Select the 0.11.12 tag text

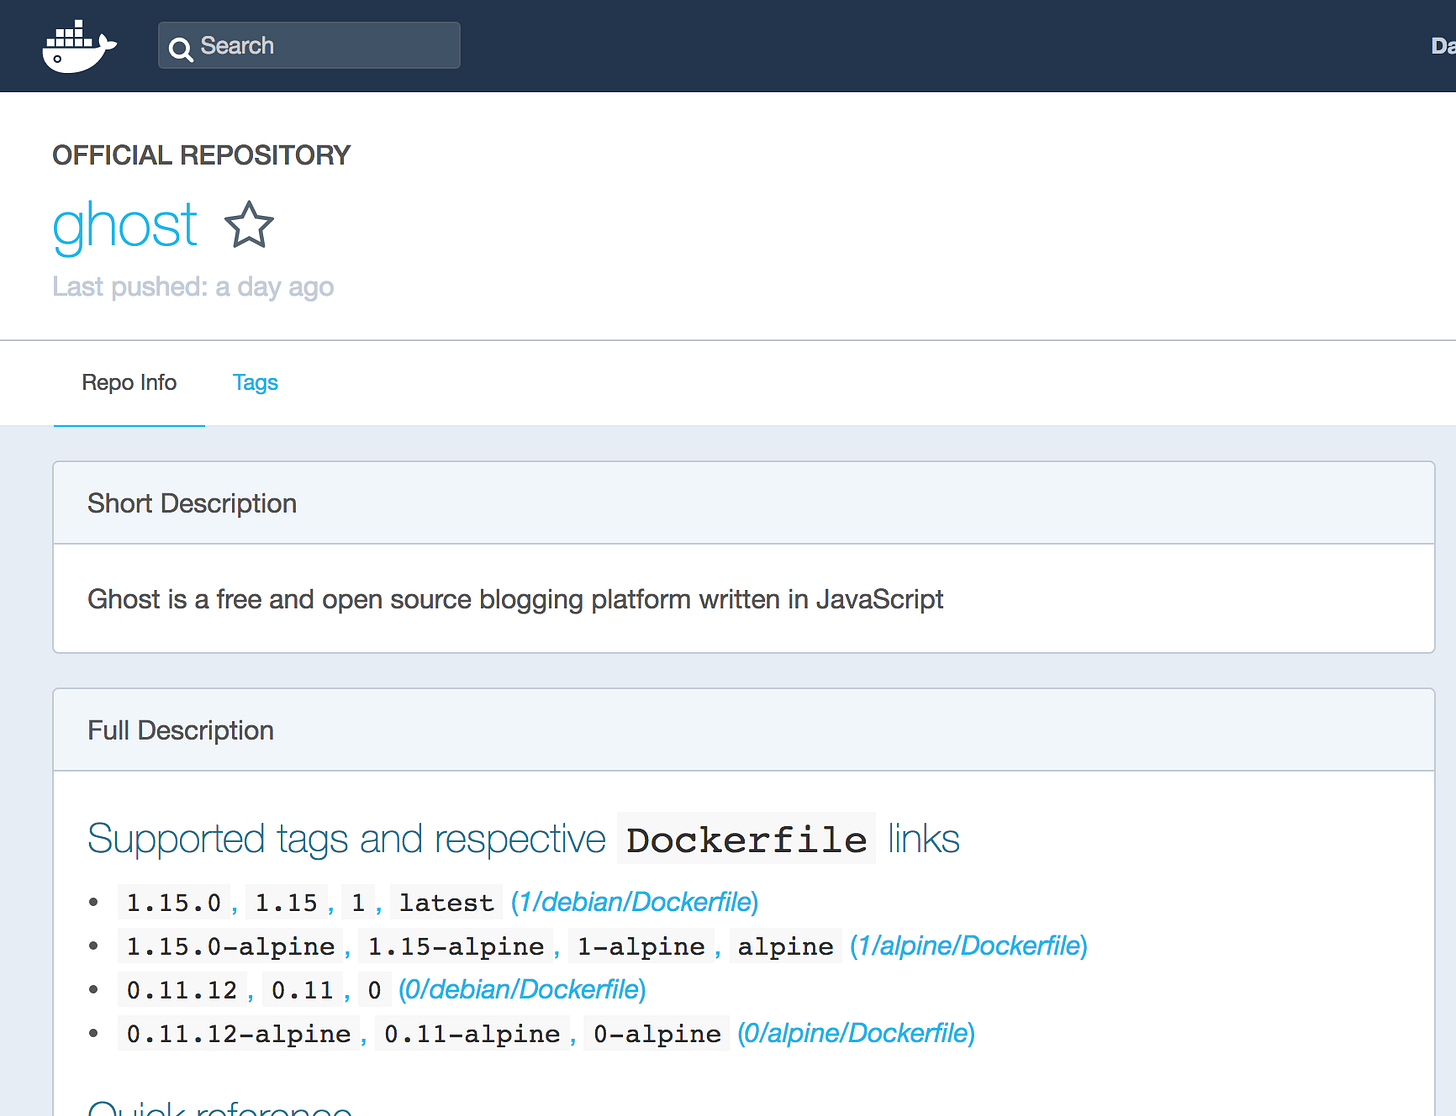182,991
